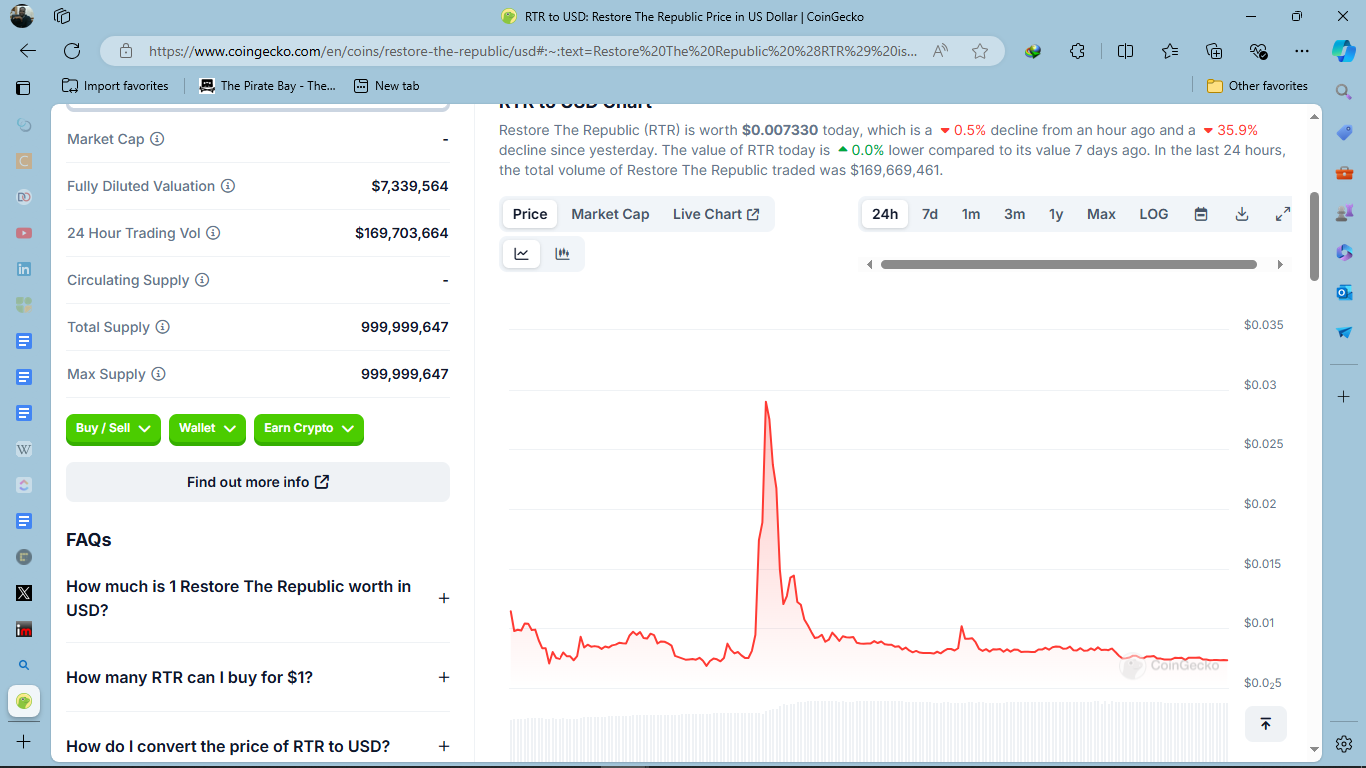Click 24 Hour Trading Vol info icon

213,233
